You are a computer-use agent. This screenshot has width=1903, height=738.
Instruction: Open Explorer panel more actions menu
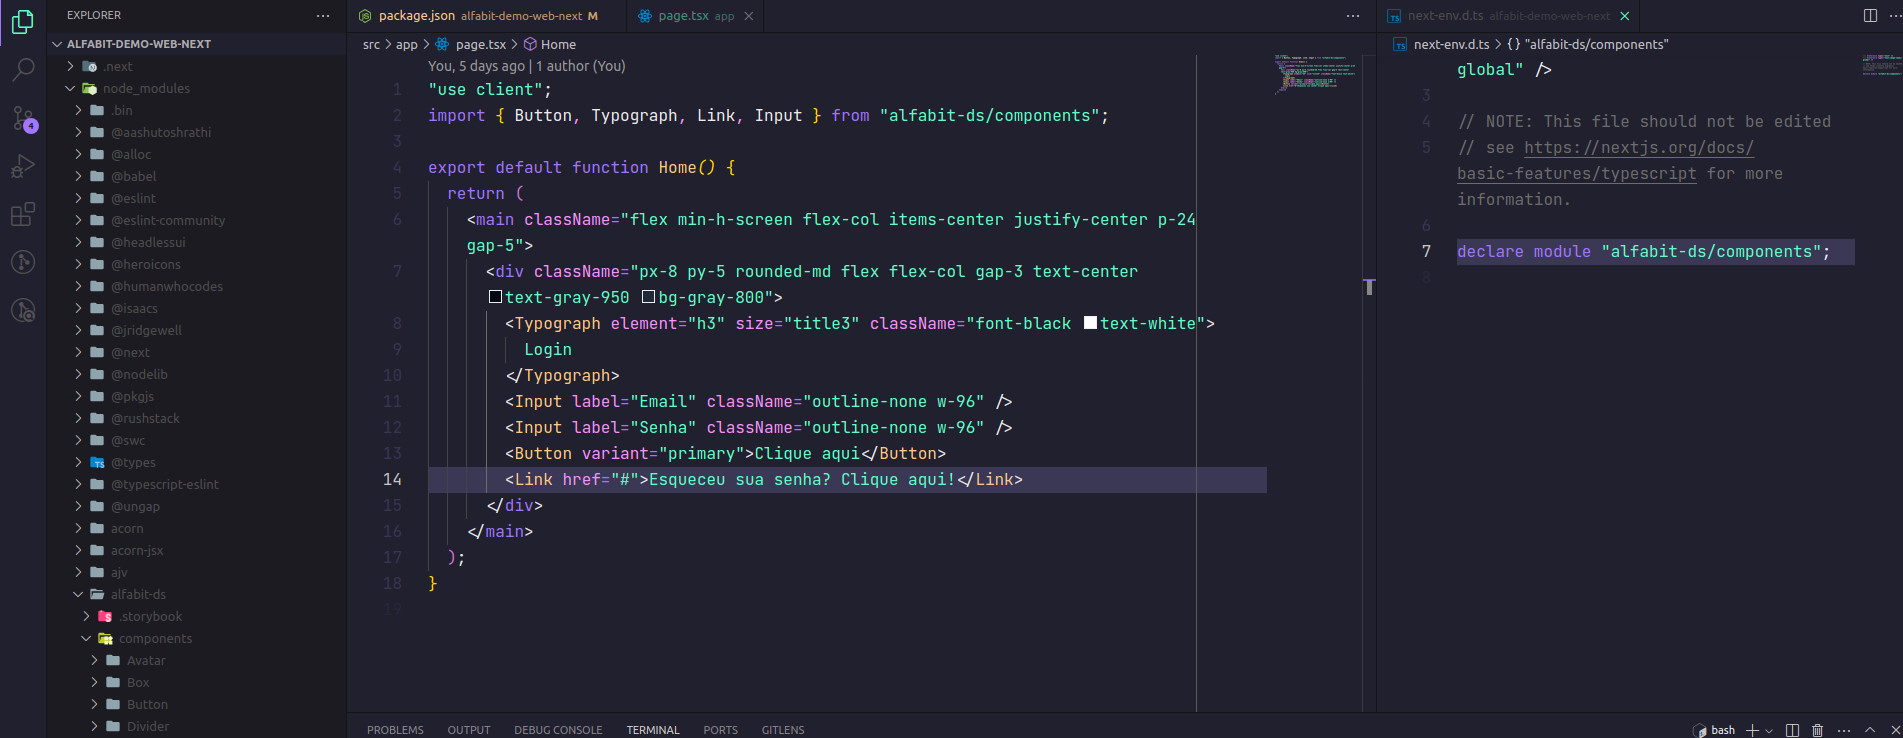pyautogui.click(x=322, y=16)
